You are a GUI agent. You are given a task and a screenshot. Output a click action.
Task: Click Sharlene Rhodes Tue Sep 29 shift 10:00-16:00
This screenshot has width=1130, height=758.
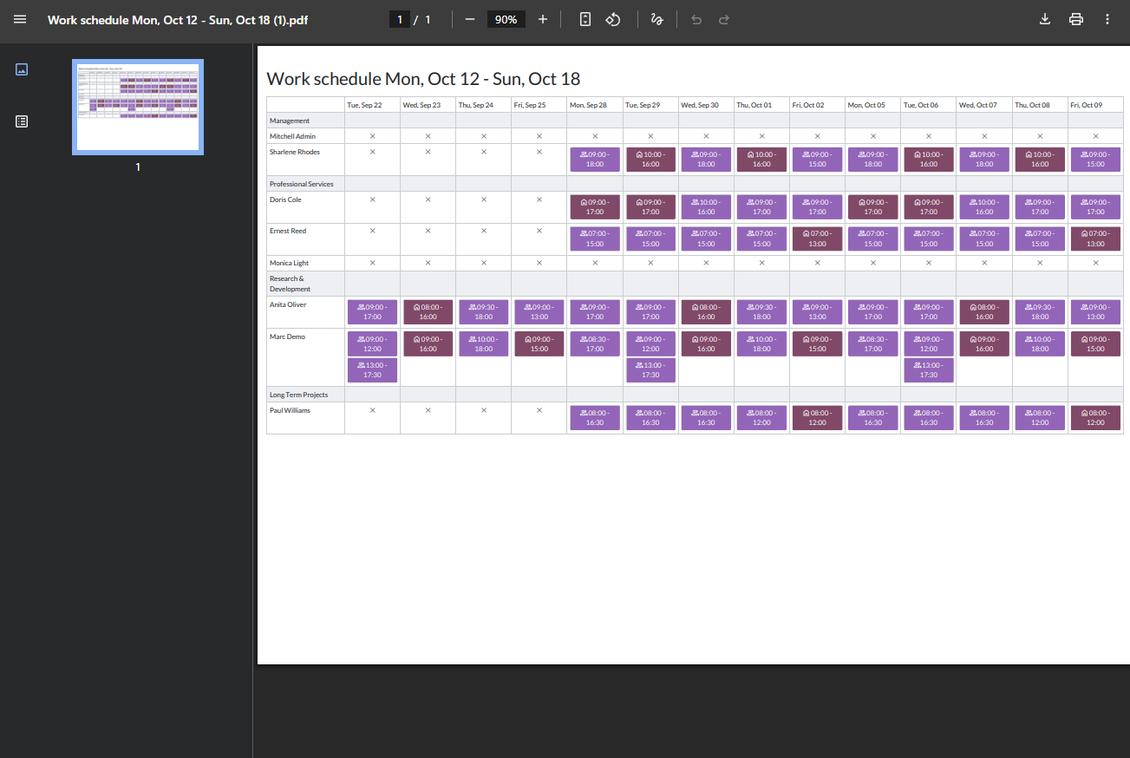coord(651,159)
